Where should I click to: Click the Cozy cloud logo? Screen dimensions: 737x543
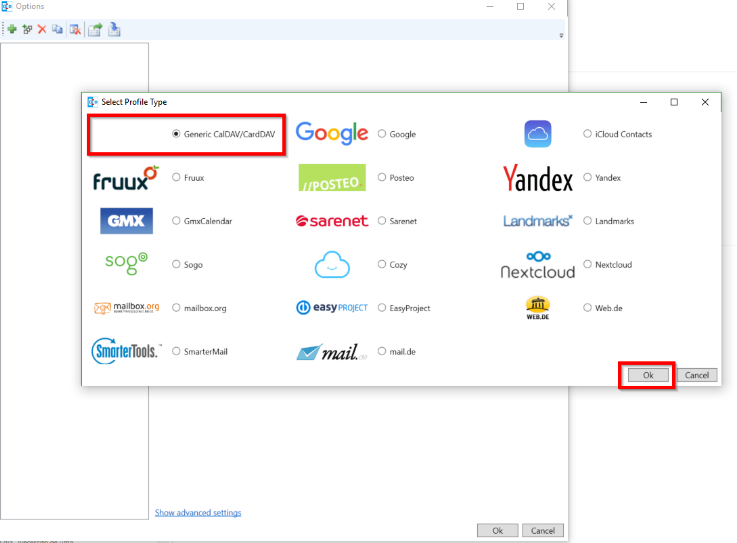(332, 264)
